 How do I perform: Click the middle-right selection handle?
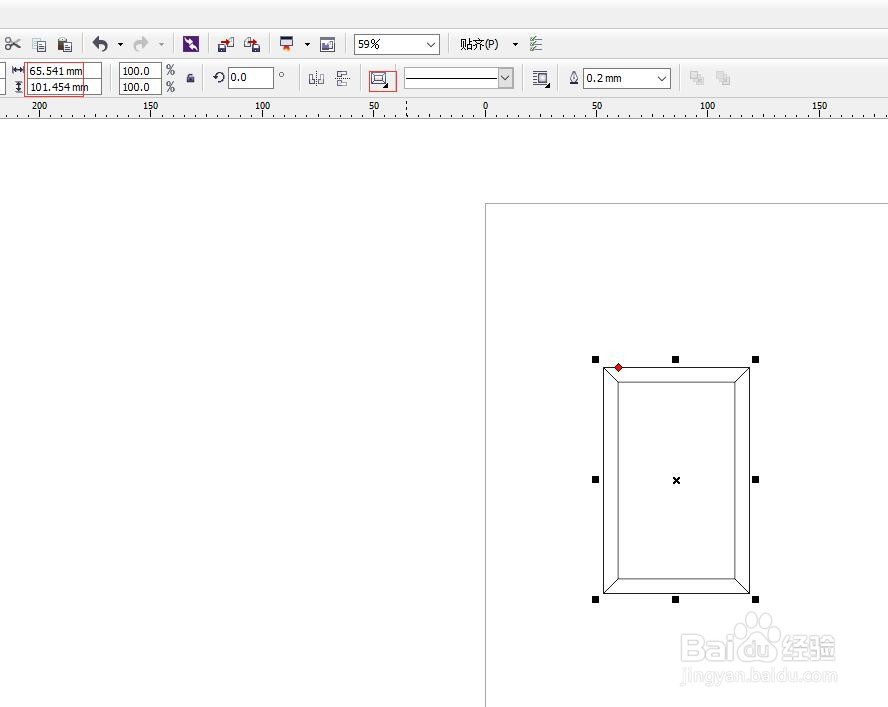tap(755, 479)
